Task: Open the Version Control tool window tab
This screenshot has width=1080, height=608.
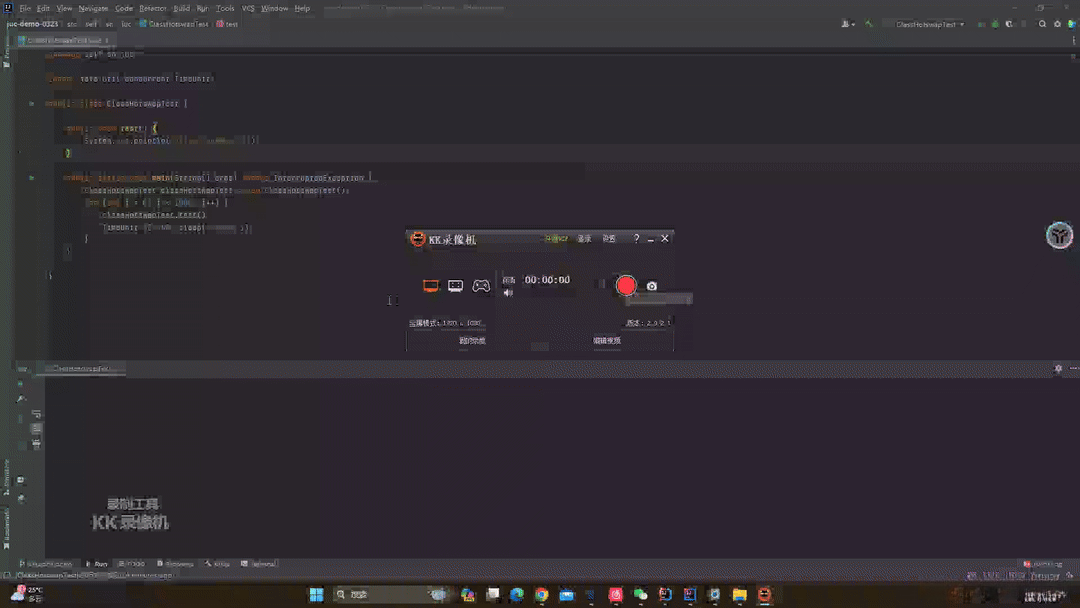Action: point(45,563)
